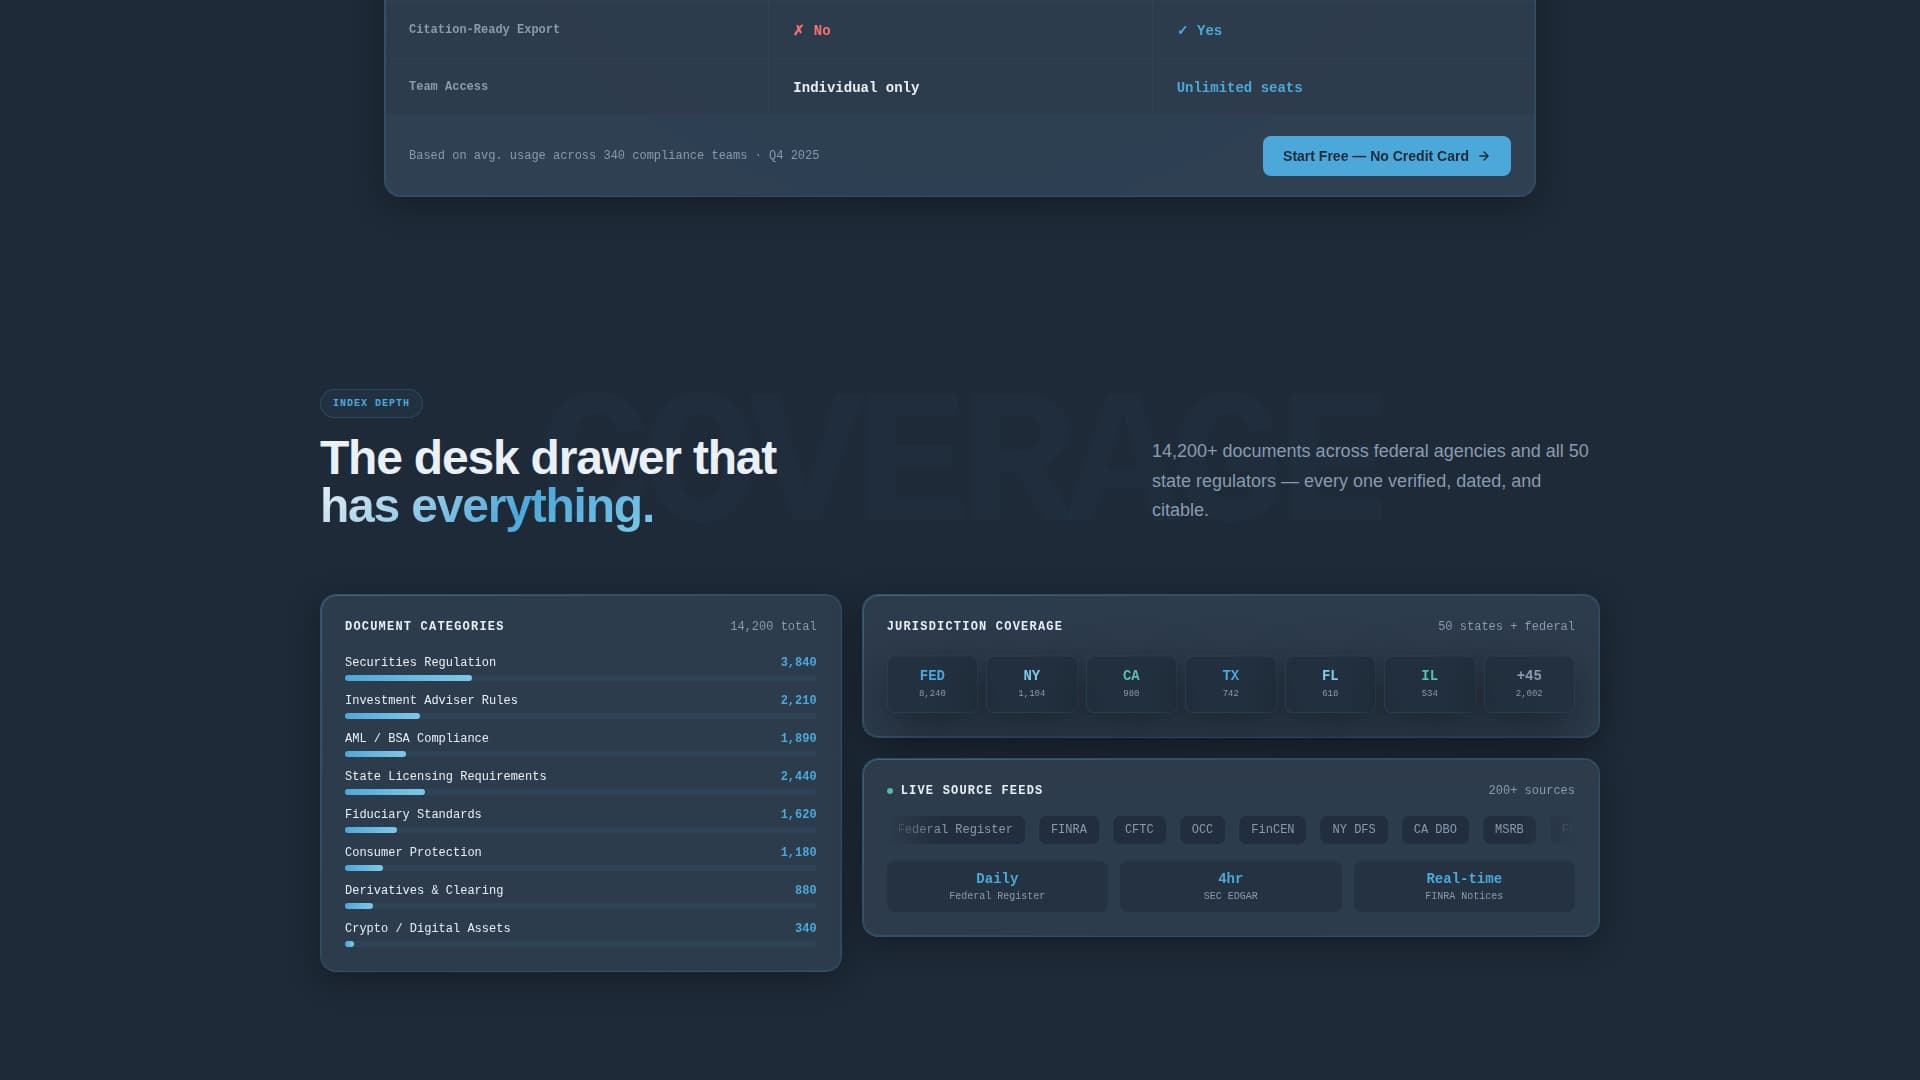This screenshot has height=1080, width=1920.
Task: Click the 4hr SEC EDGAR card
Action: click(x=1230, y=886)
